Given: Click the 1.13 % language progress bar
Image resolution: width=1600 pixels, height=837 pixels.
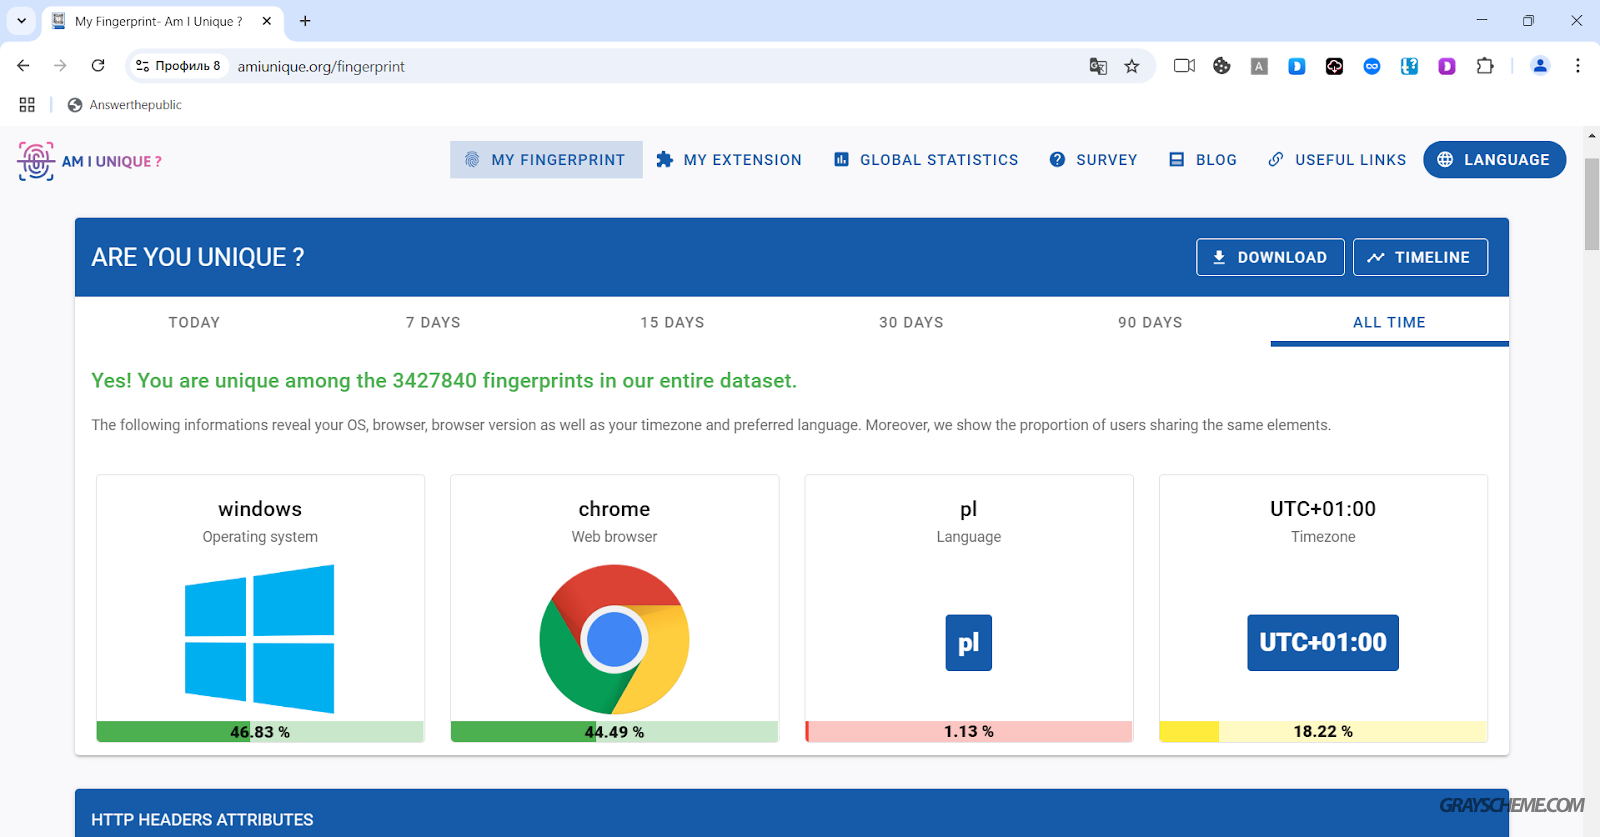Looking at the screenshot, I should 968,732.
